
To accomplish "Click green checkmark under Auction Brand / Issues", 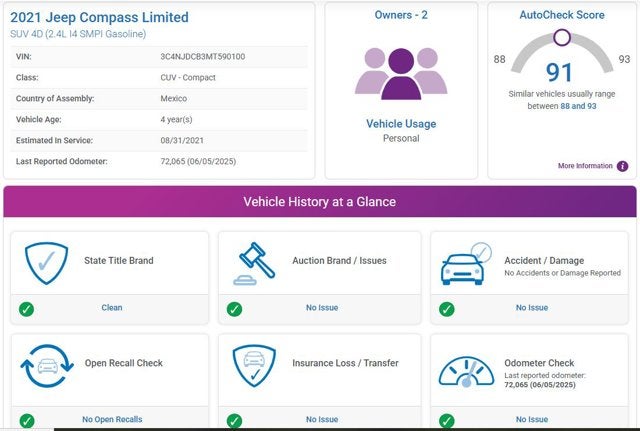I will 235,308.
